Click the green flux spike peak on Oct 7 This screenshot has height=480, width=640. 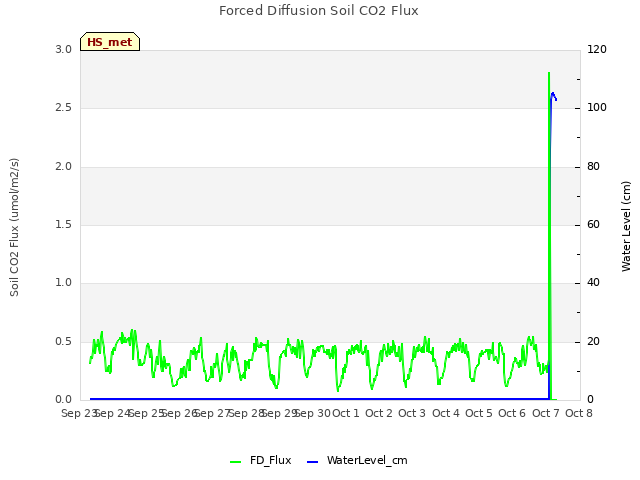(549, 73)
